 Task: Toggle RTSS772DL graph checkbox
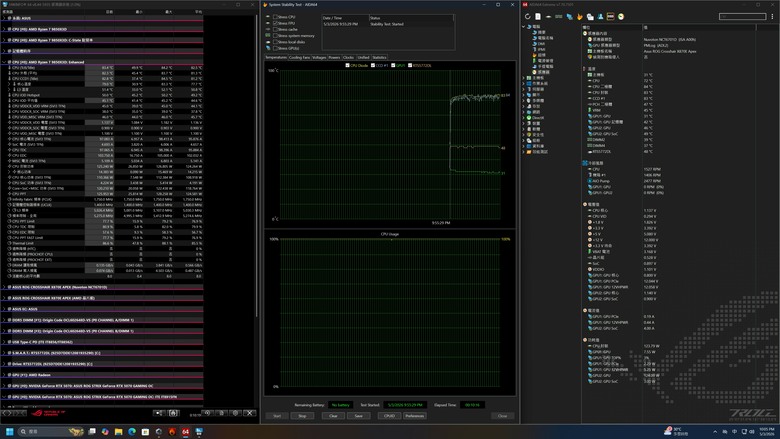coord(410,65)
